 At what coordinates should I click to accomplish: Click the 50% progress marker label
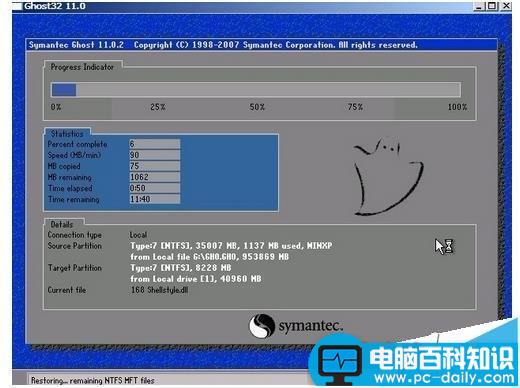tap(257, 107)
